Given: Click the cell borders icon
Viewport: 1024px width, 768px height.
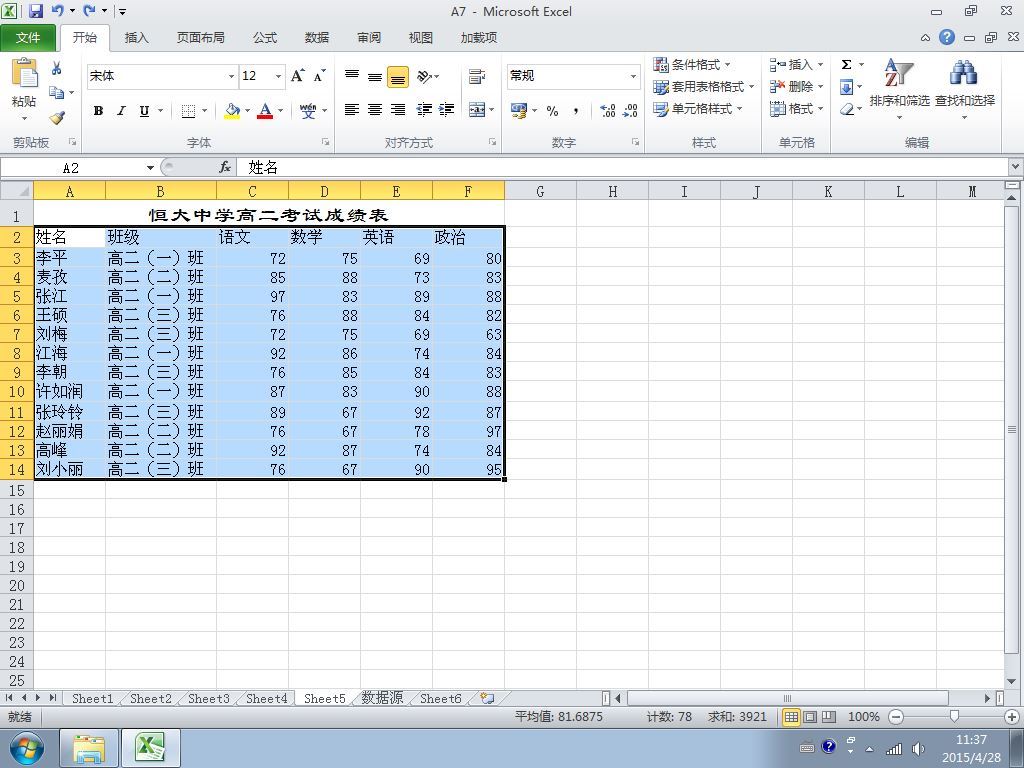Looking at the screenshot, I should click(x=188, y=110).
